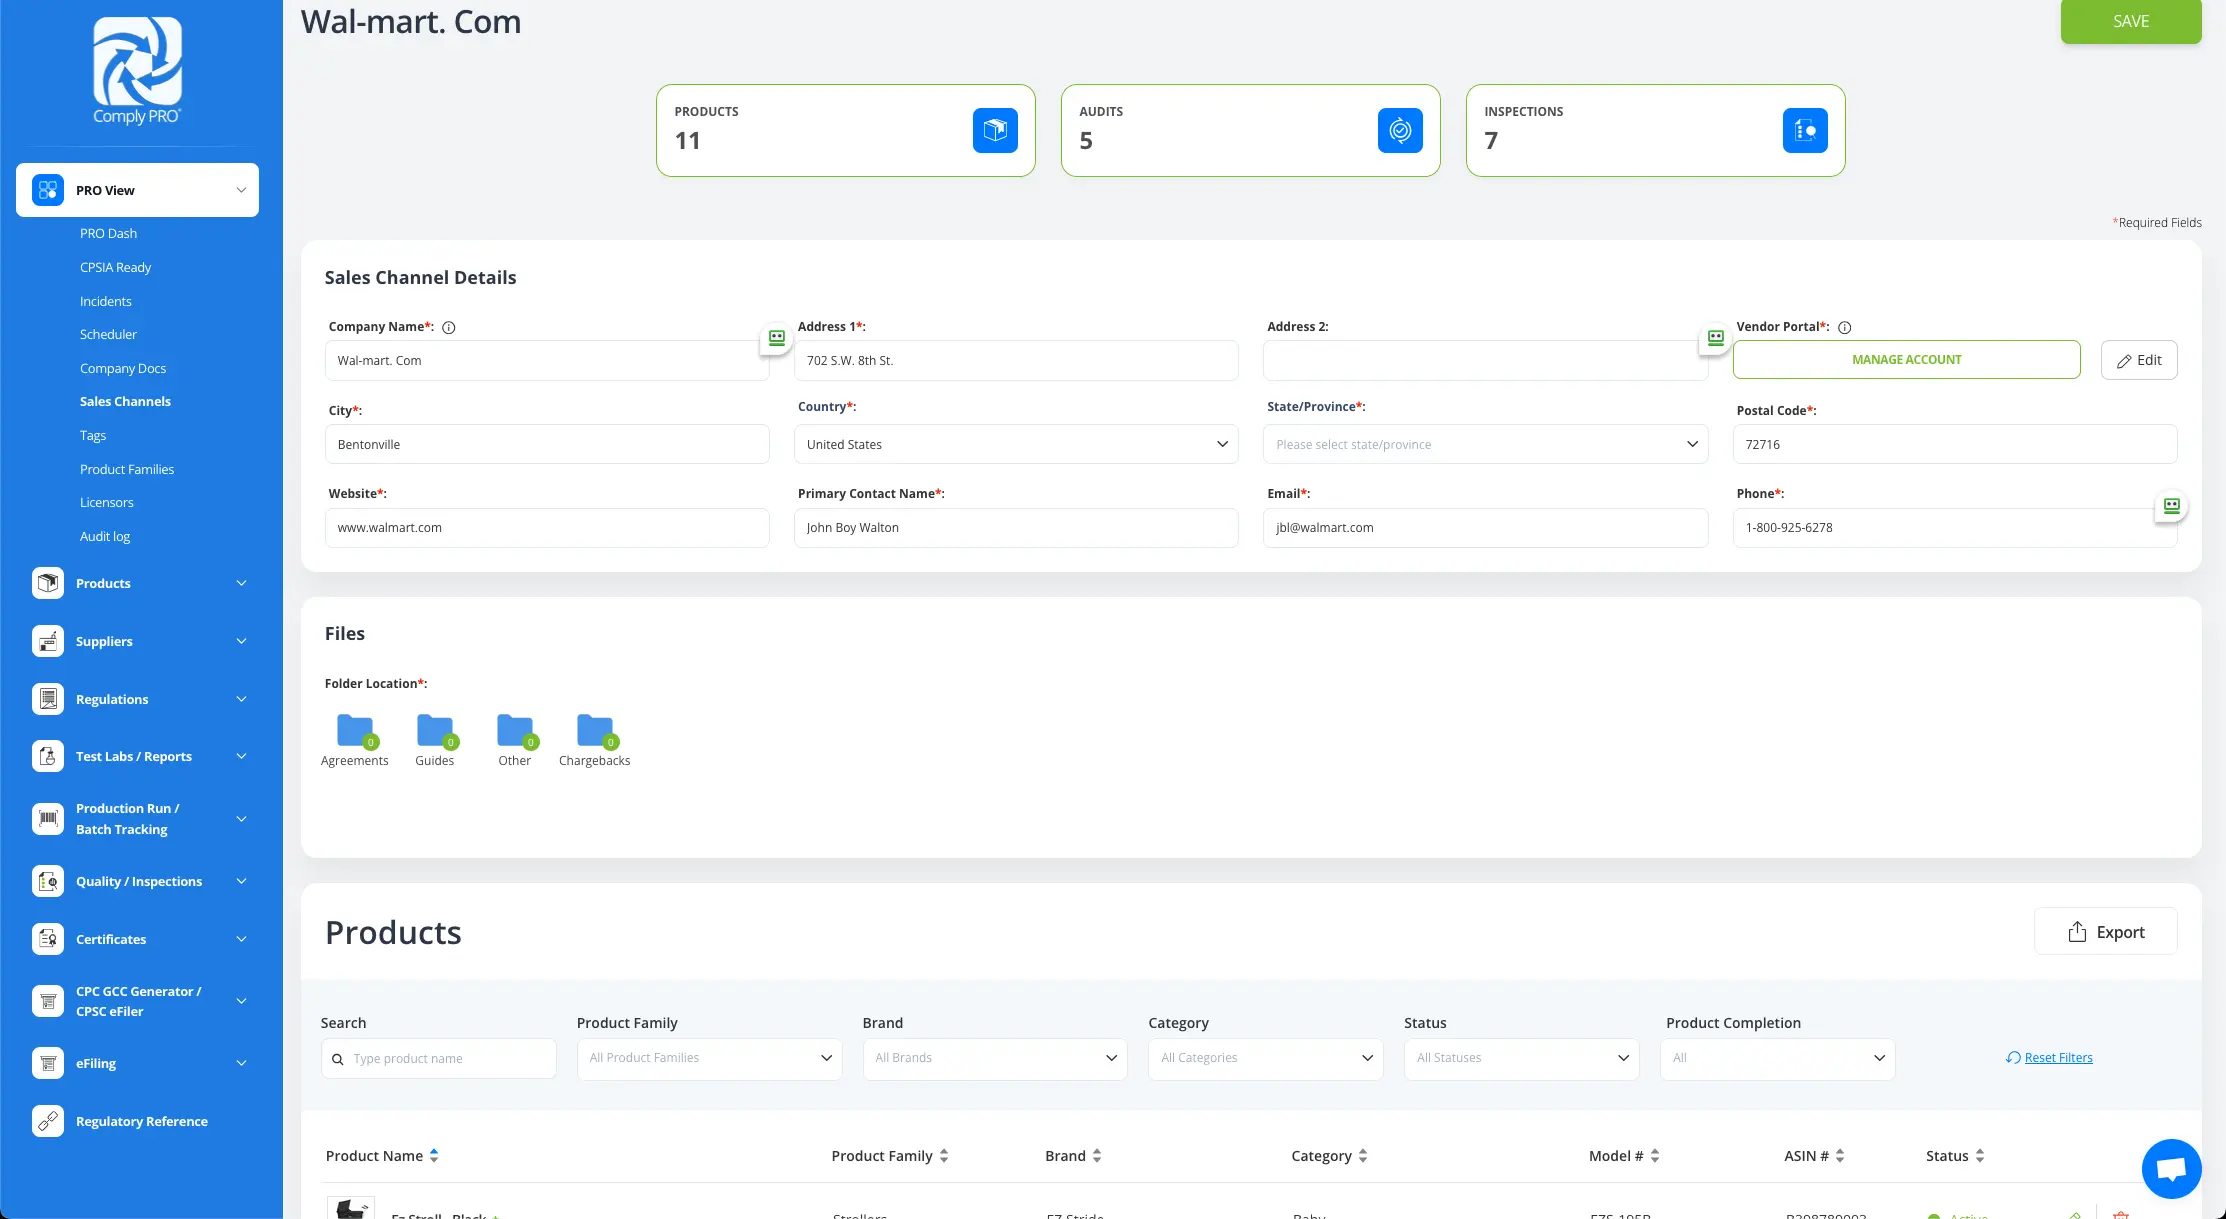Click the green SAVE button

coord(2130,22)
